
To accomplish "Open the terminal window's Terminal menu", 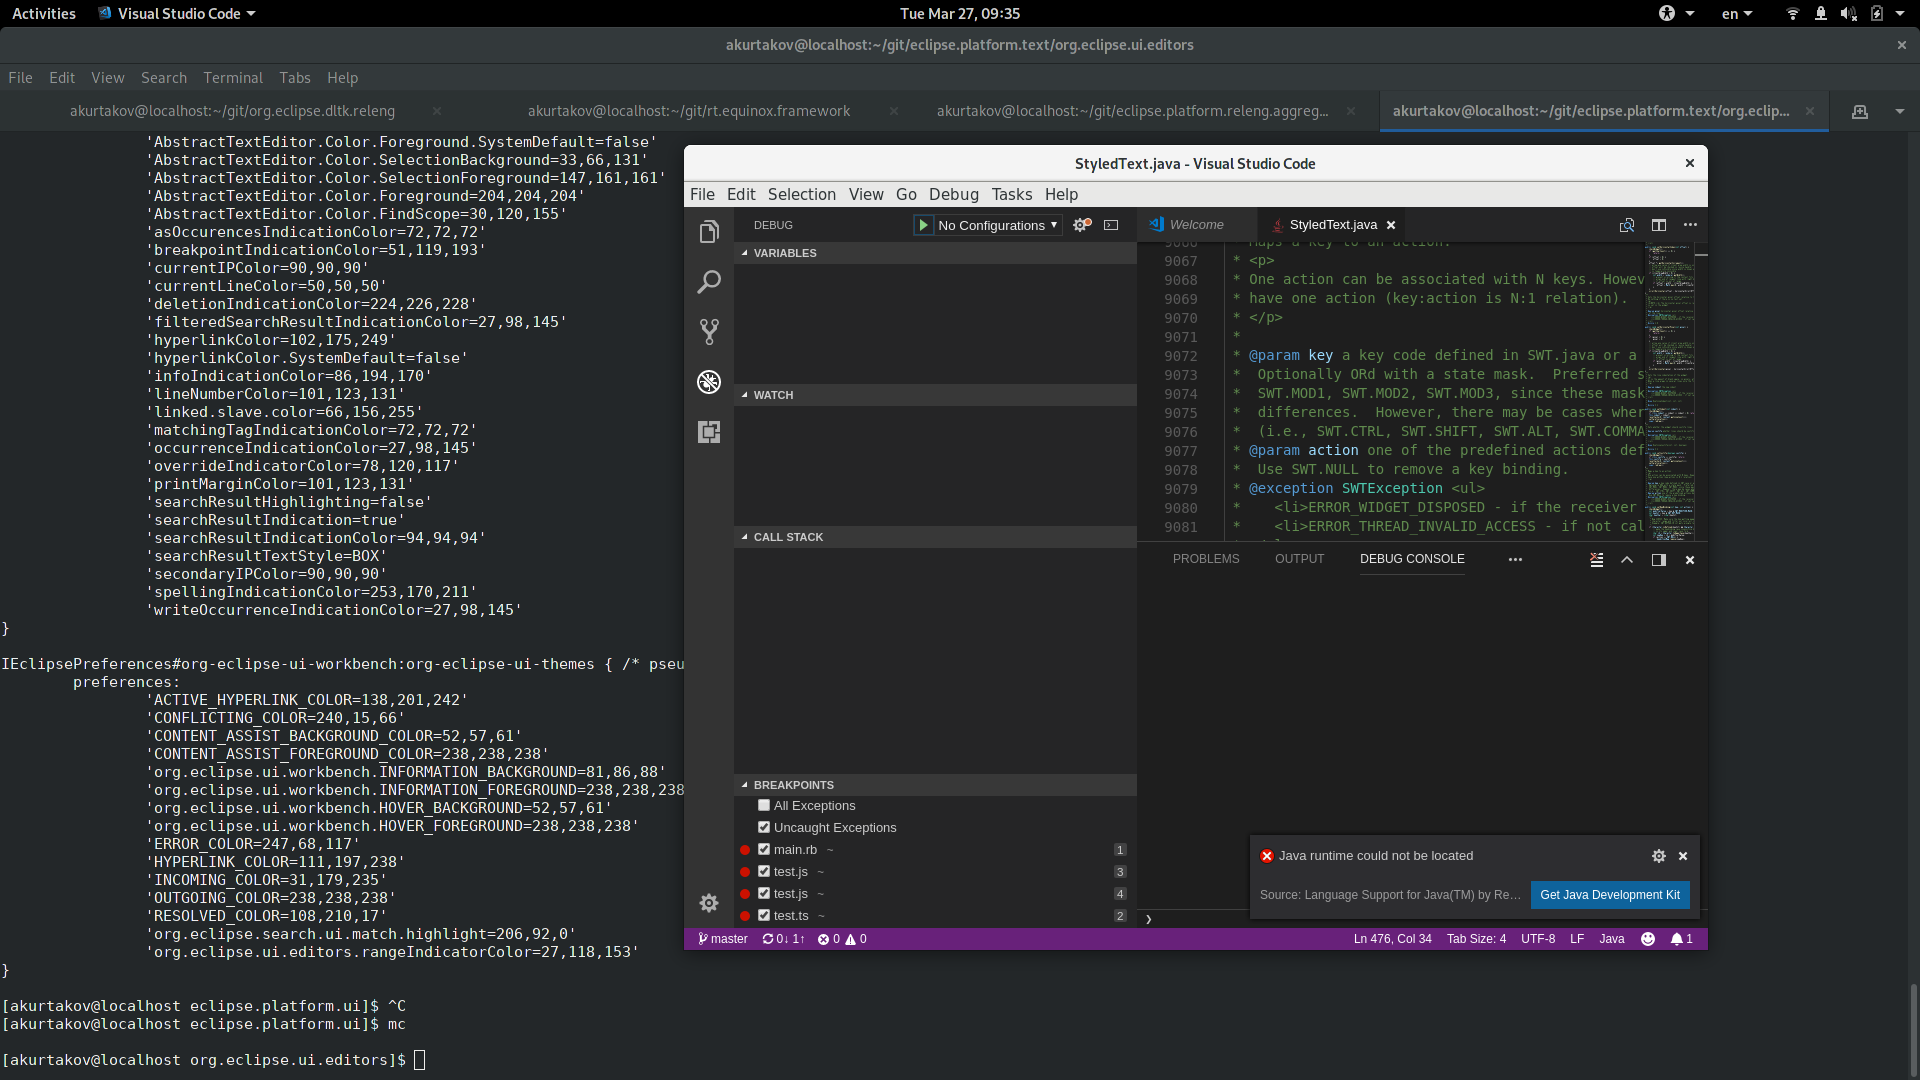I will click(232, 78).
